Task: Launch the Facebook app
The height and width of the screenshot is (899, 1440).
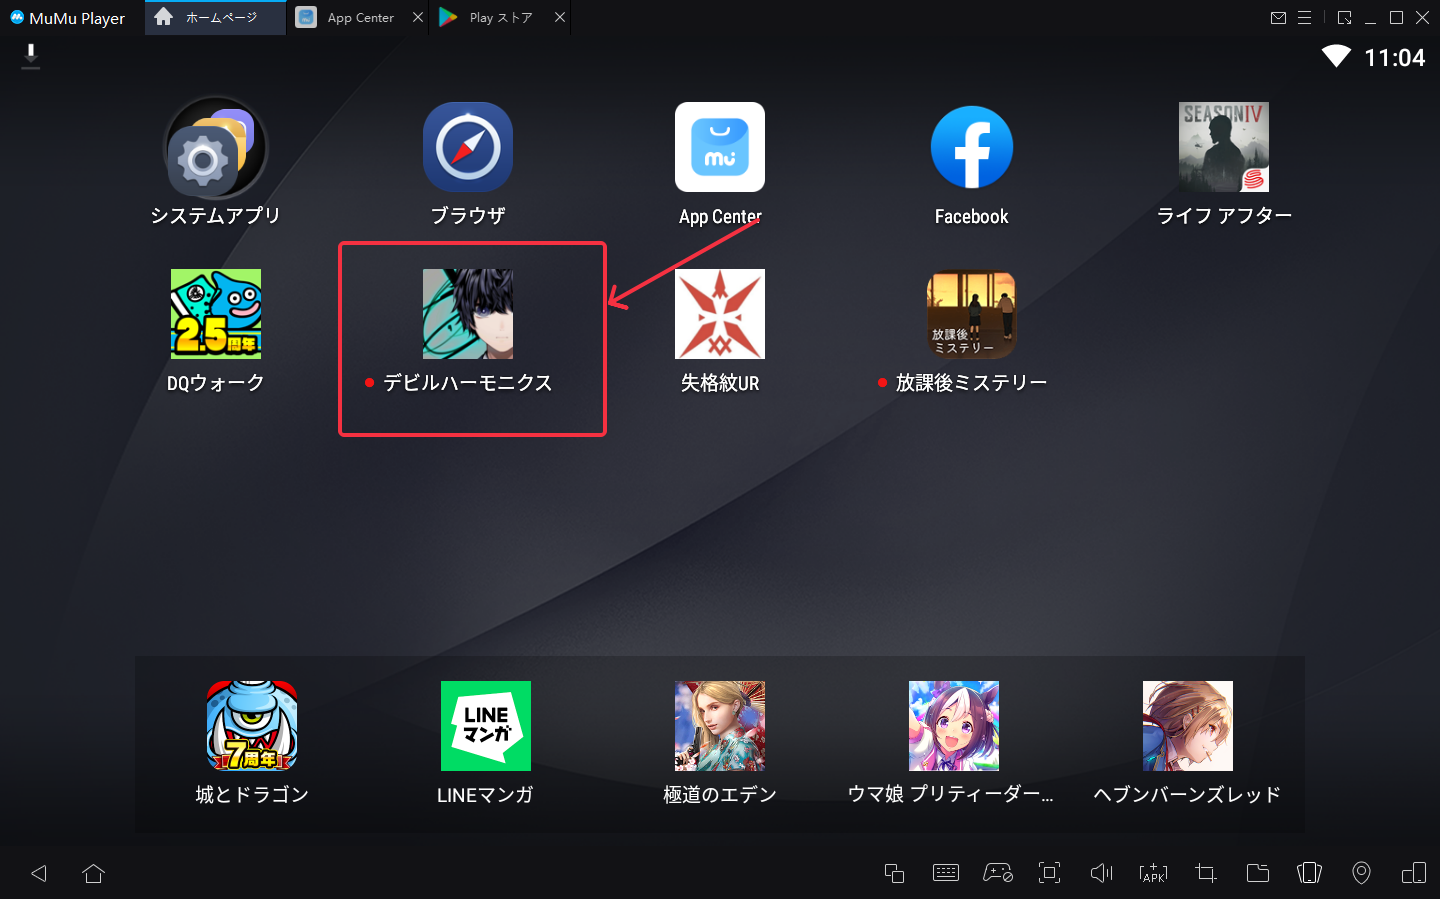Action: [x=972, y=147]
